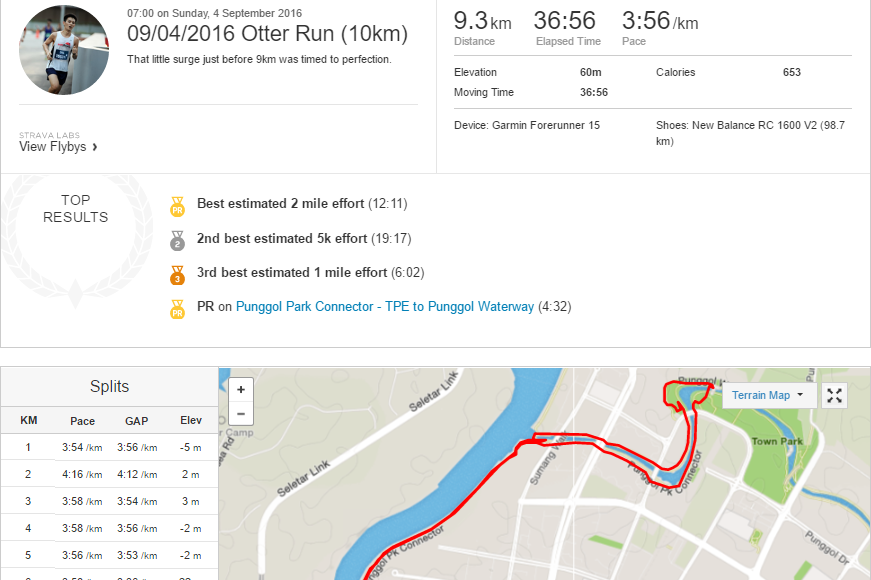Click the PR medal beside Punggol Park Connector
871x580 pixels.
pos(177,309)
